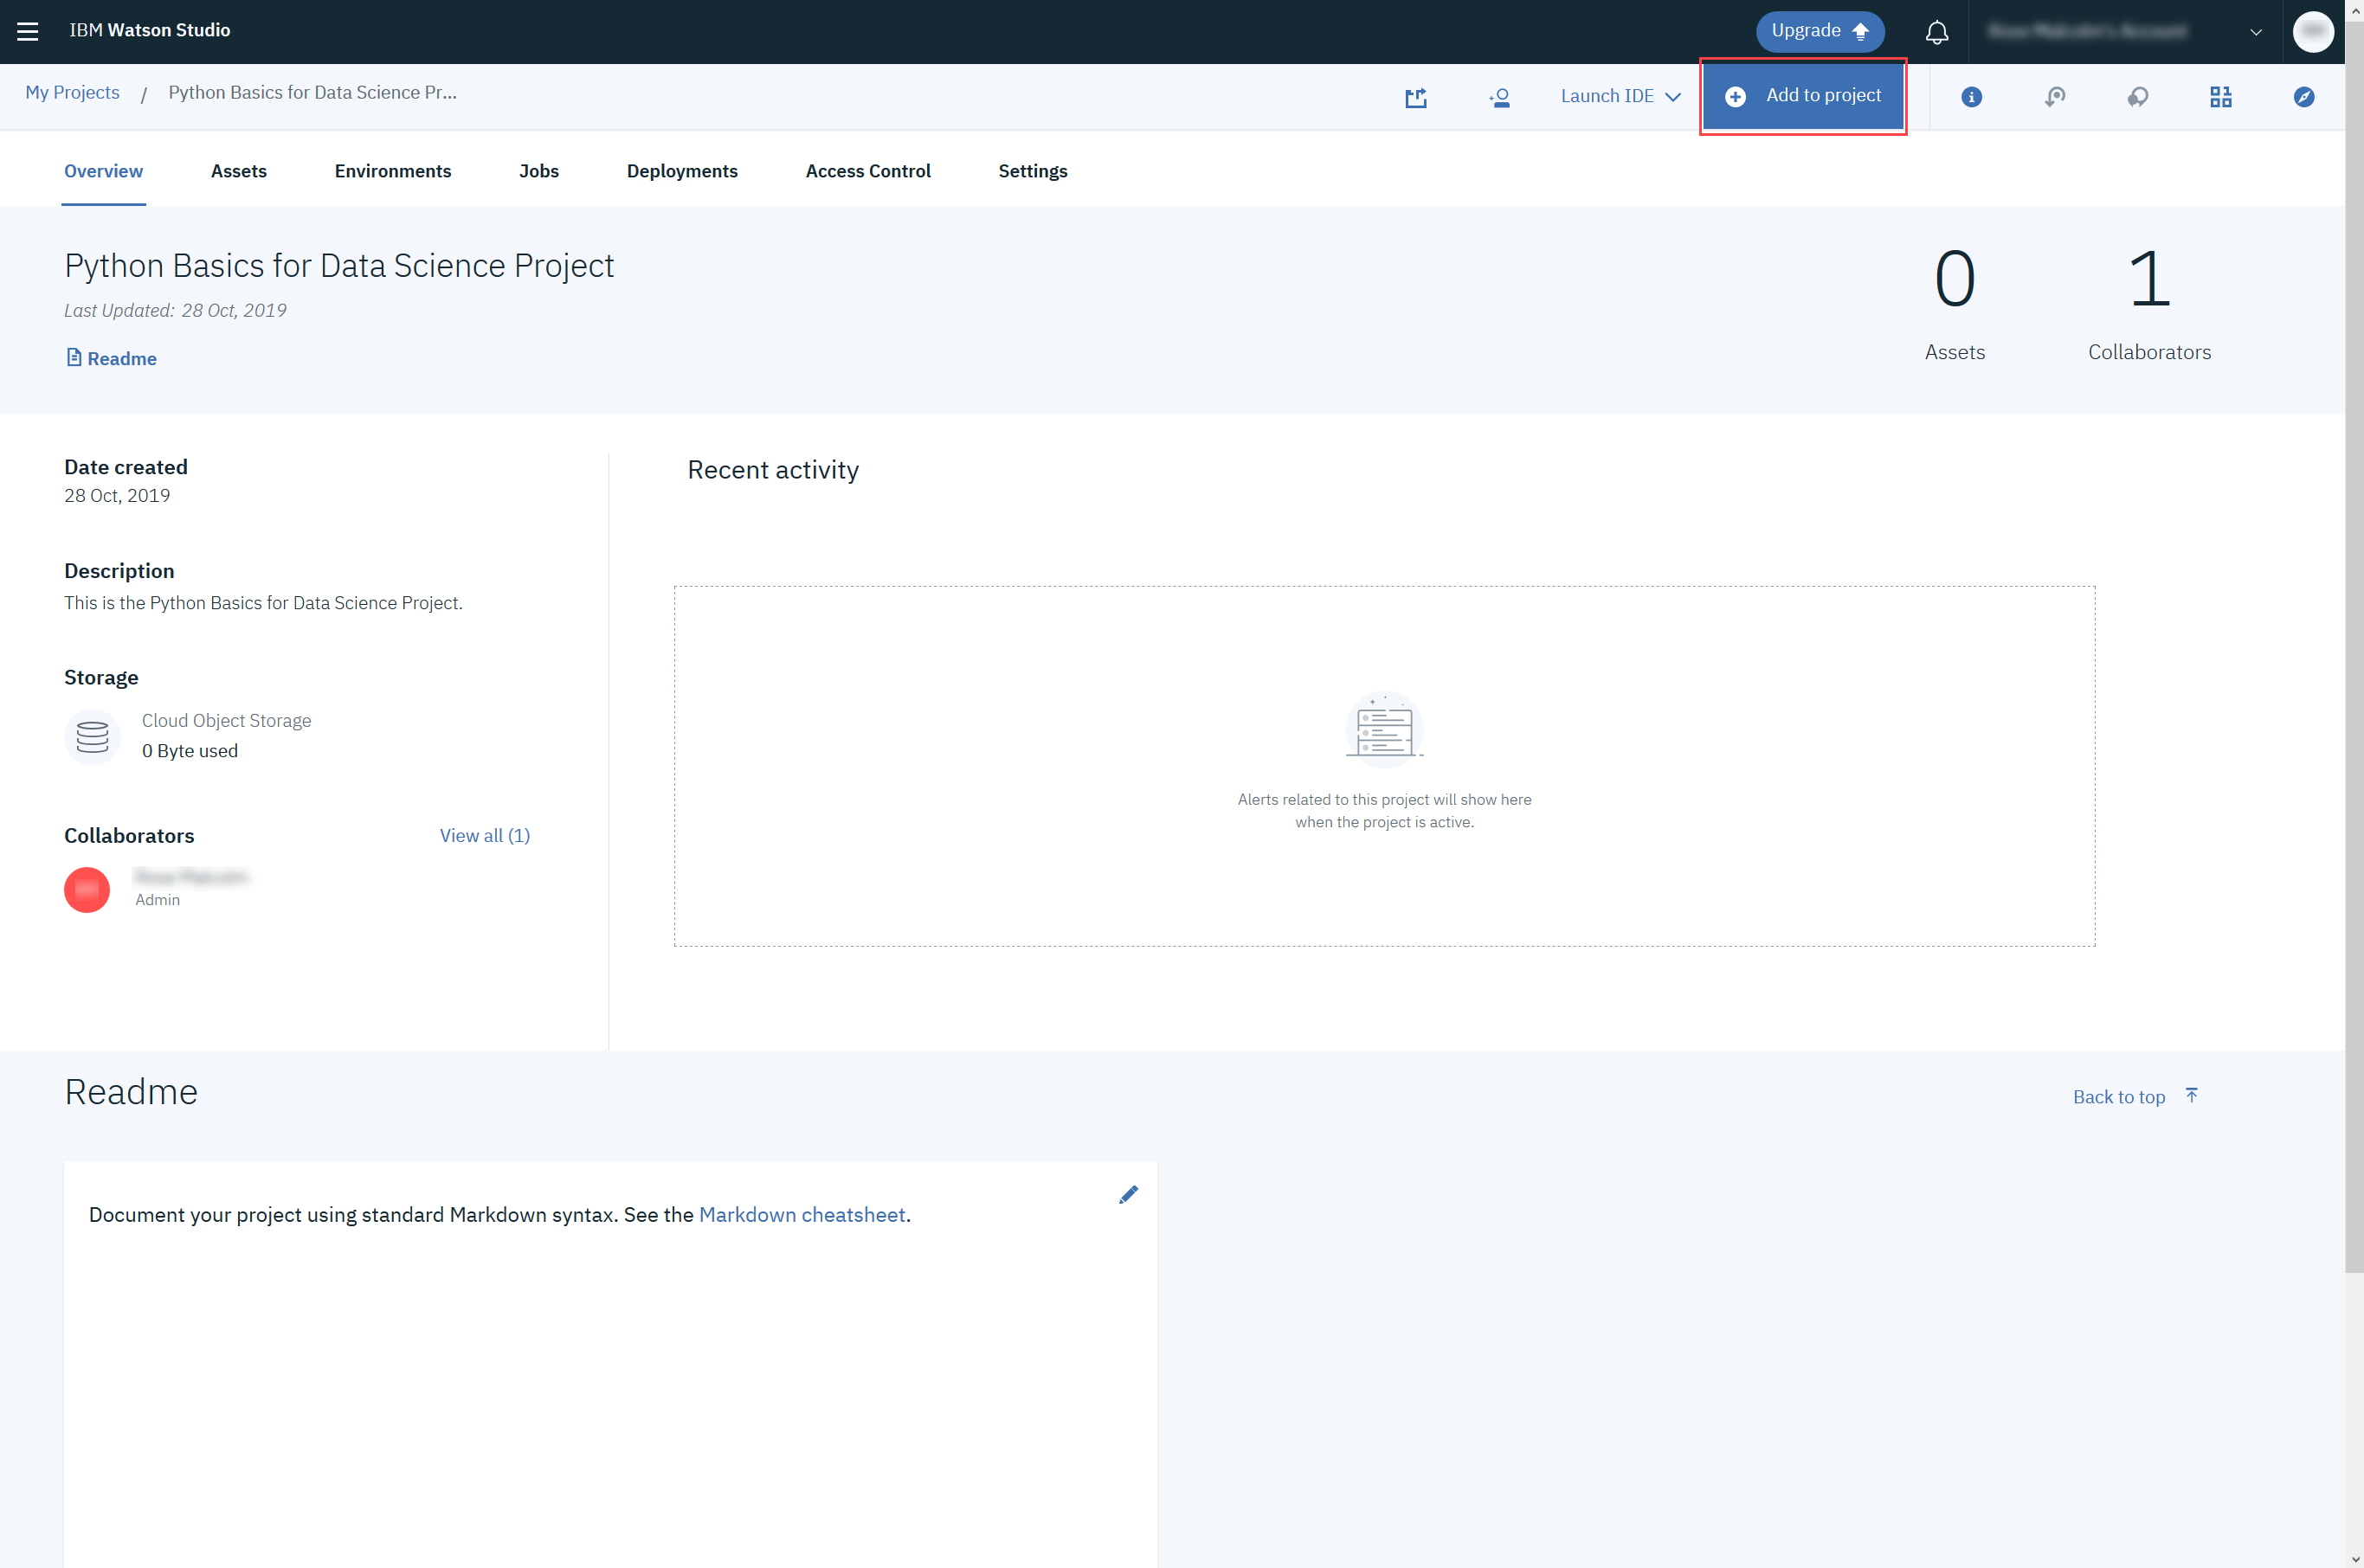Click the notifications bell icon
Image resolution: width=2364 pixels, height=1568 pixels.
click(x=1936, y=32)
